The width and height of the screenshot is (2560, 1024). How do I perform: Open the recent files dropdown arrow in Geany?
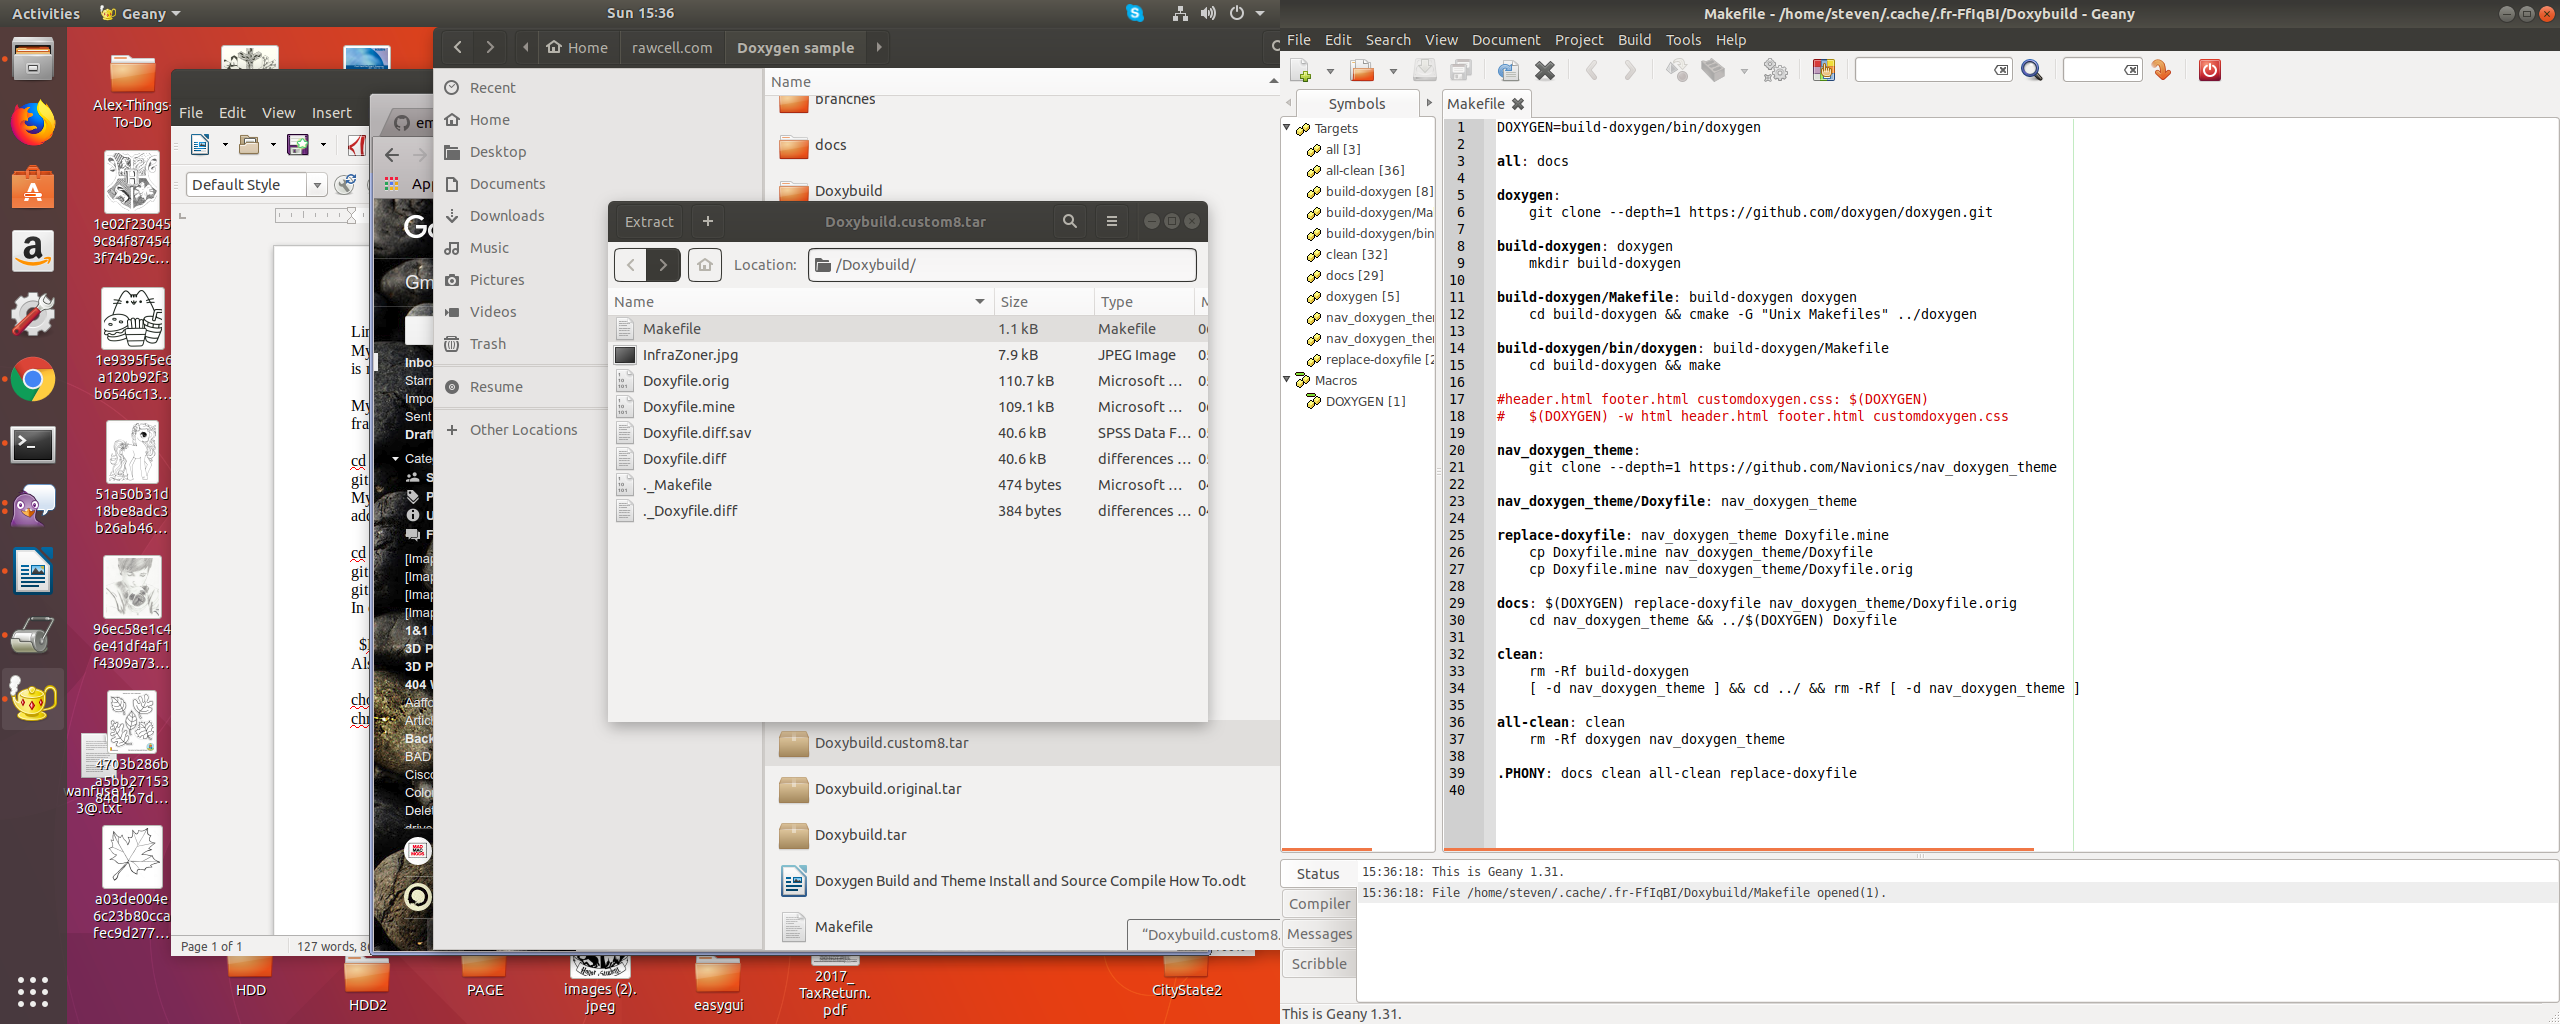coord(1393,71)
